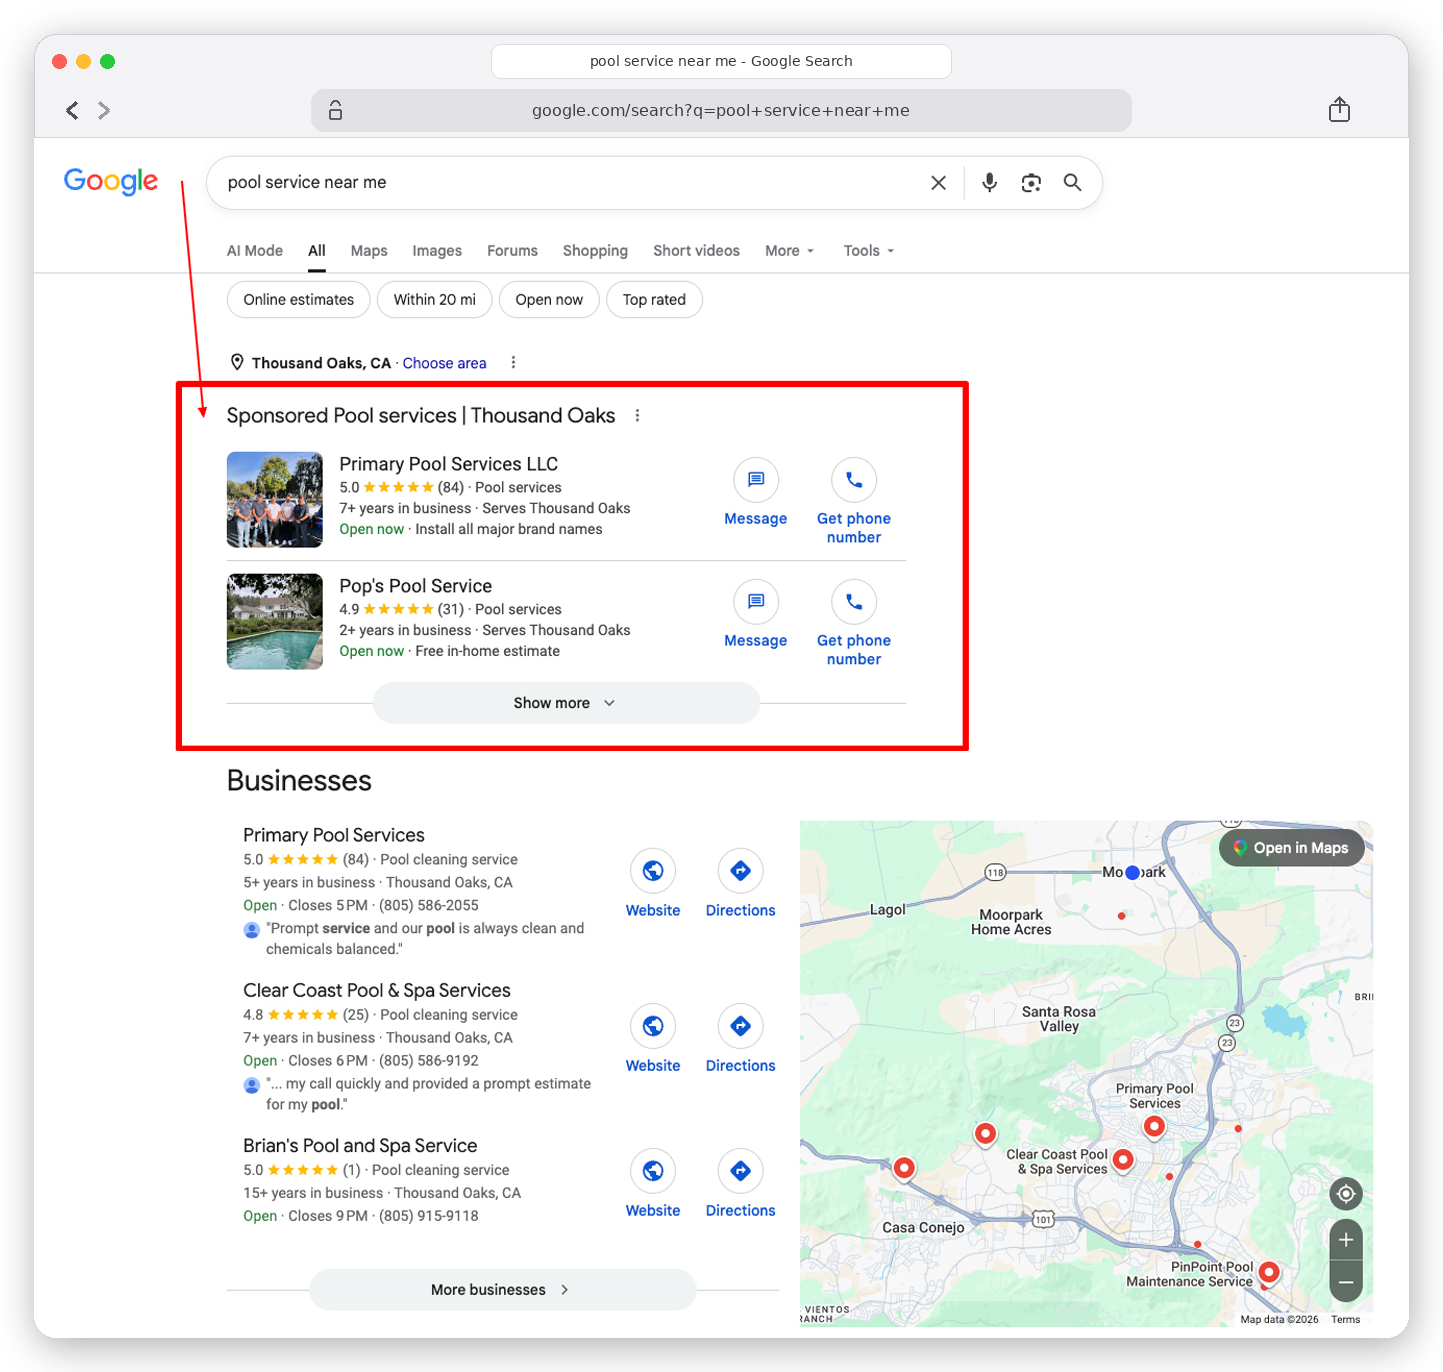Message Primary Pool Services LLC
This screenshot has height=1372, width=1443.
click(x=756, y=492)
